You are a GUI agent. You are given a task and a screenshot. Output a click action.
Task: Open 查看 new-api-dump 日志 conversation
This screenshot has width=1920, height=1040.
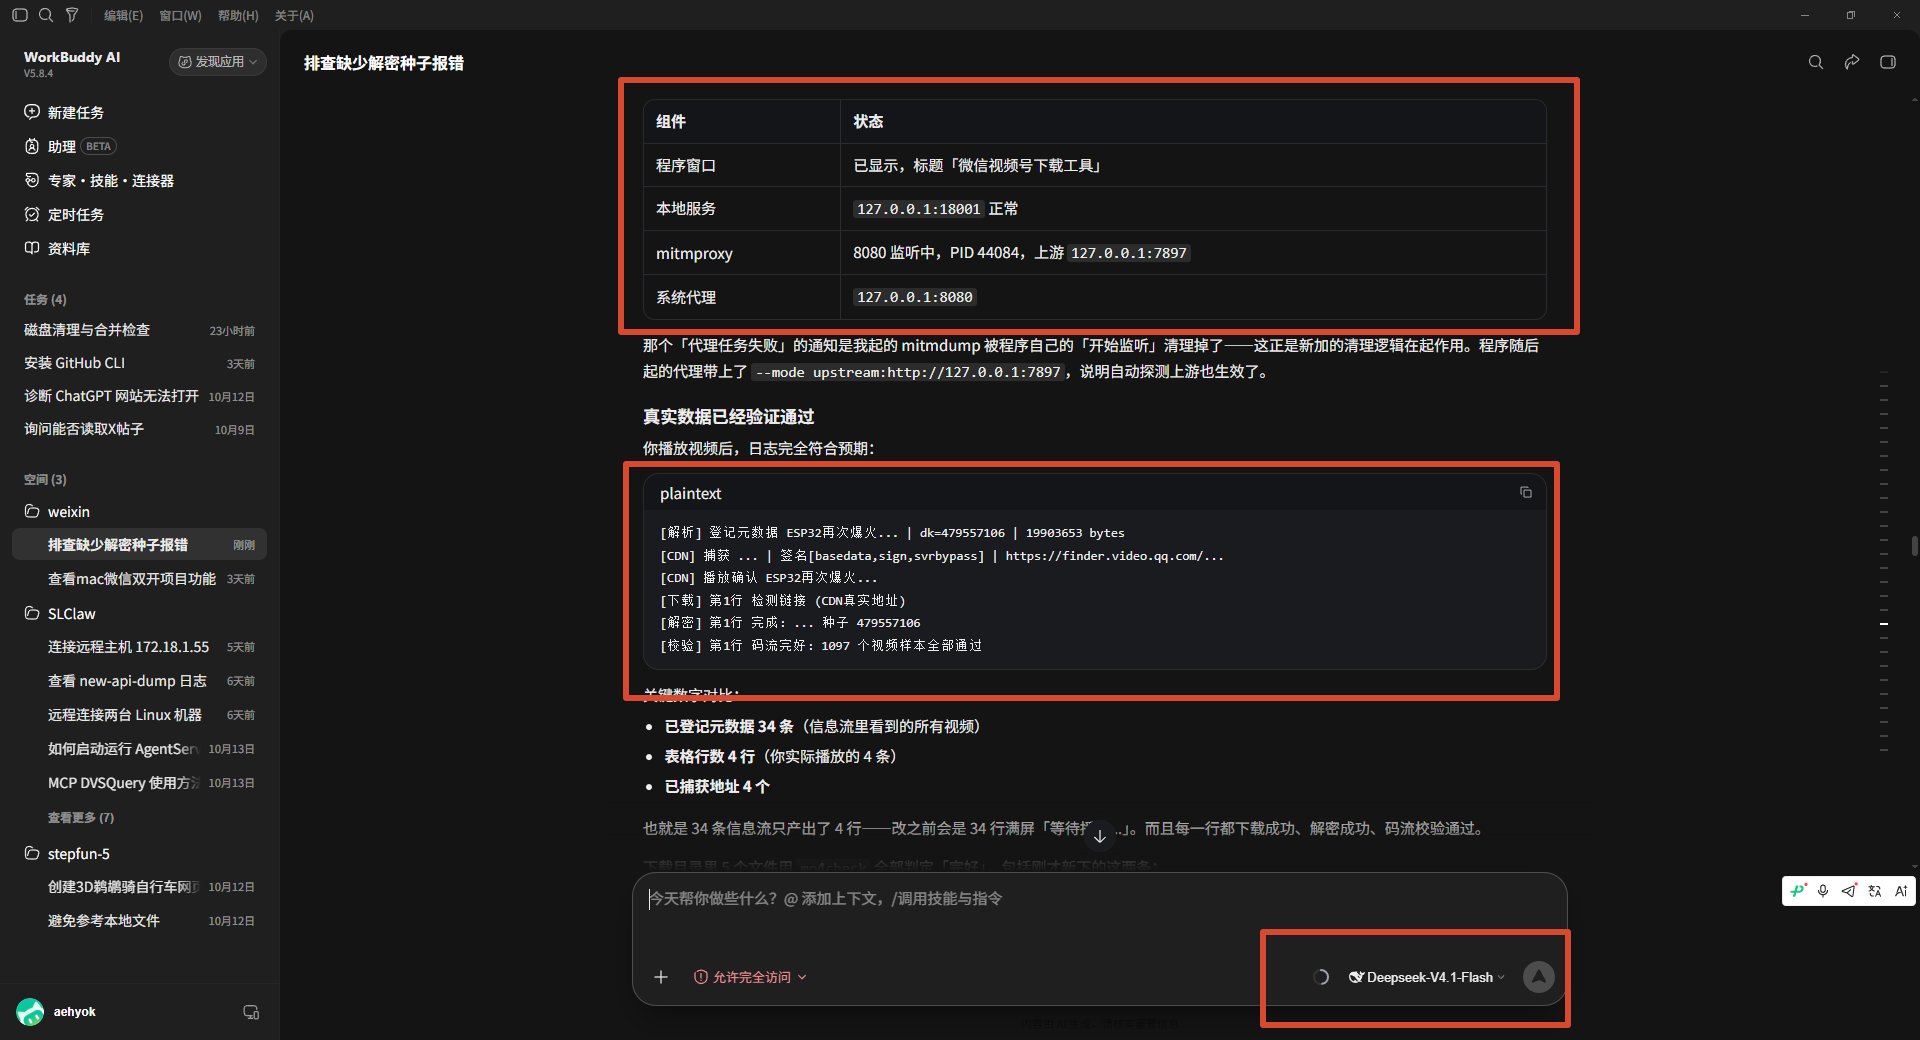click(139, 681)
